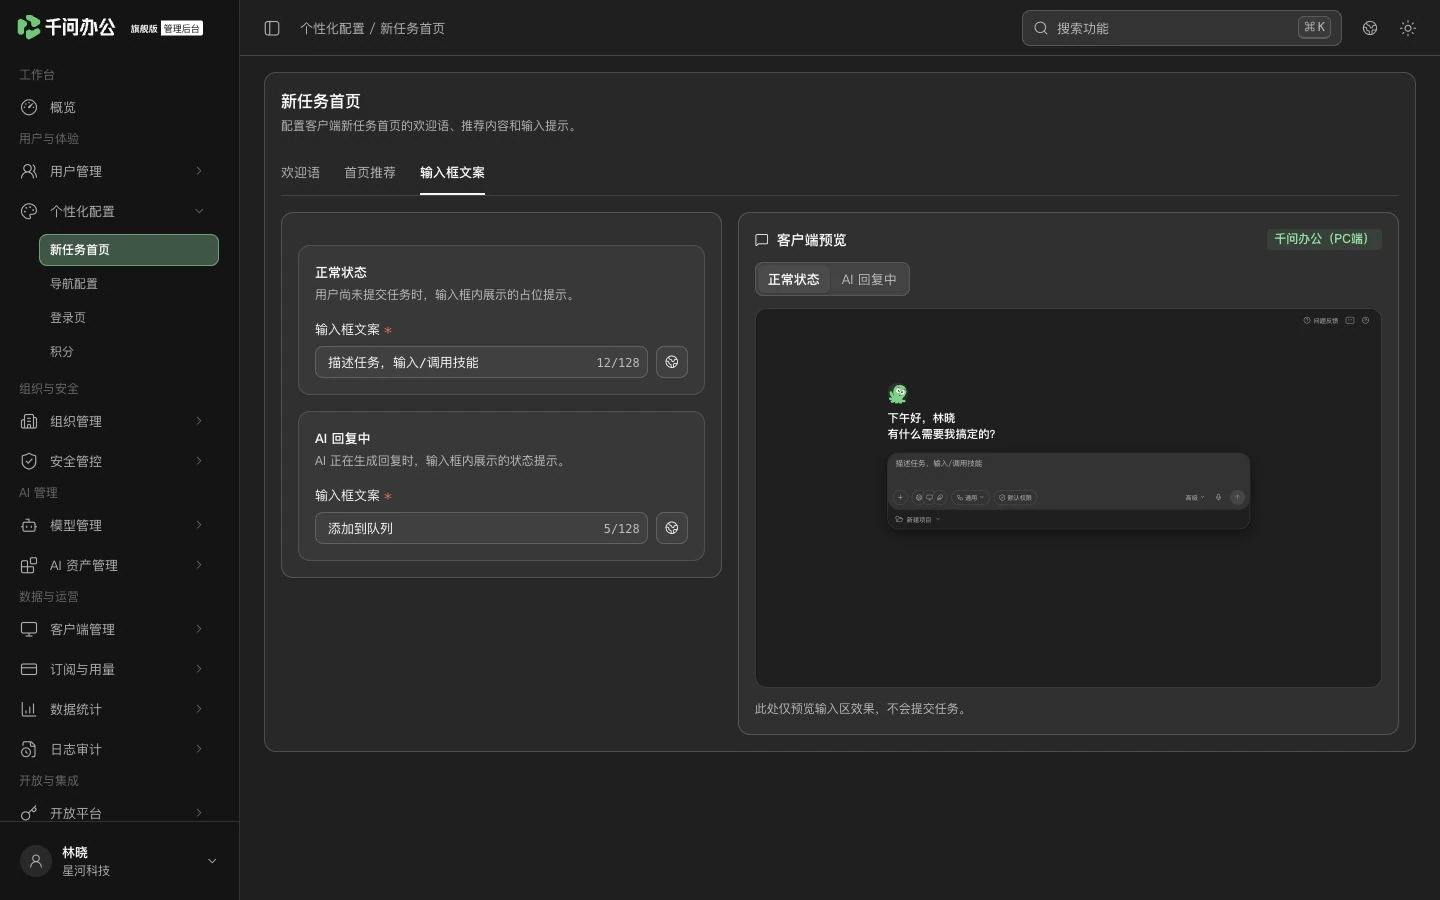Switch theme with the sun icon
This screenshot has width=1440, height=900.
(x=1408, y=28)
